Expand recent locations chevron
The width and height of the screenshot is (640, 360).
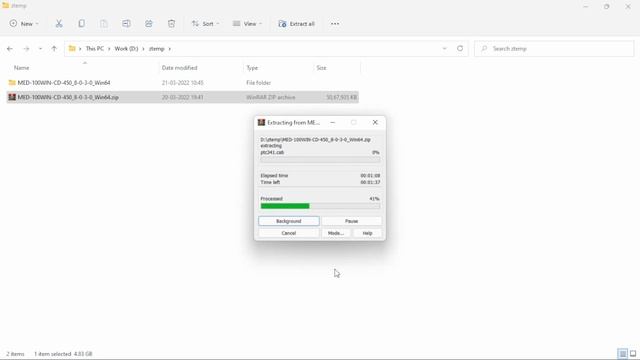click(40, 49)
